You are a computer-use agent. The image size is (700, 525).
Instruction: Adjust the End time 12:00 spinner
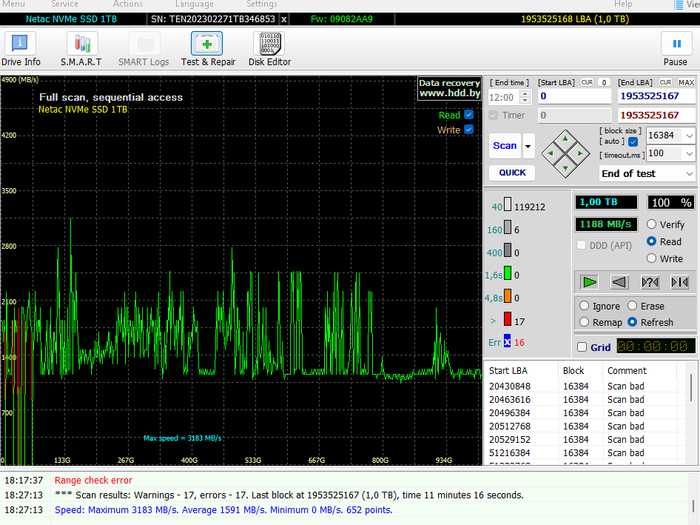[526, 97]
